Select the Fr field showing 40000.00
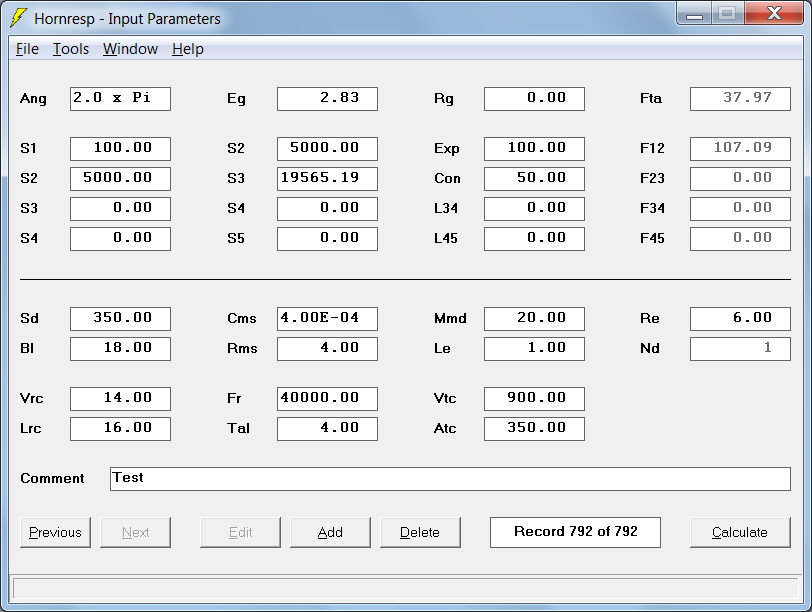The height and width of the screenshot is (612, 812). coord(327,399)
